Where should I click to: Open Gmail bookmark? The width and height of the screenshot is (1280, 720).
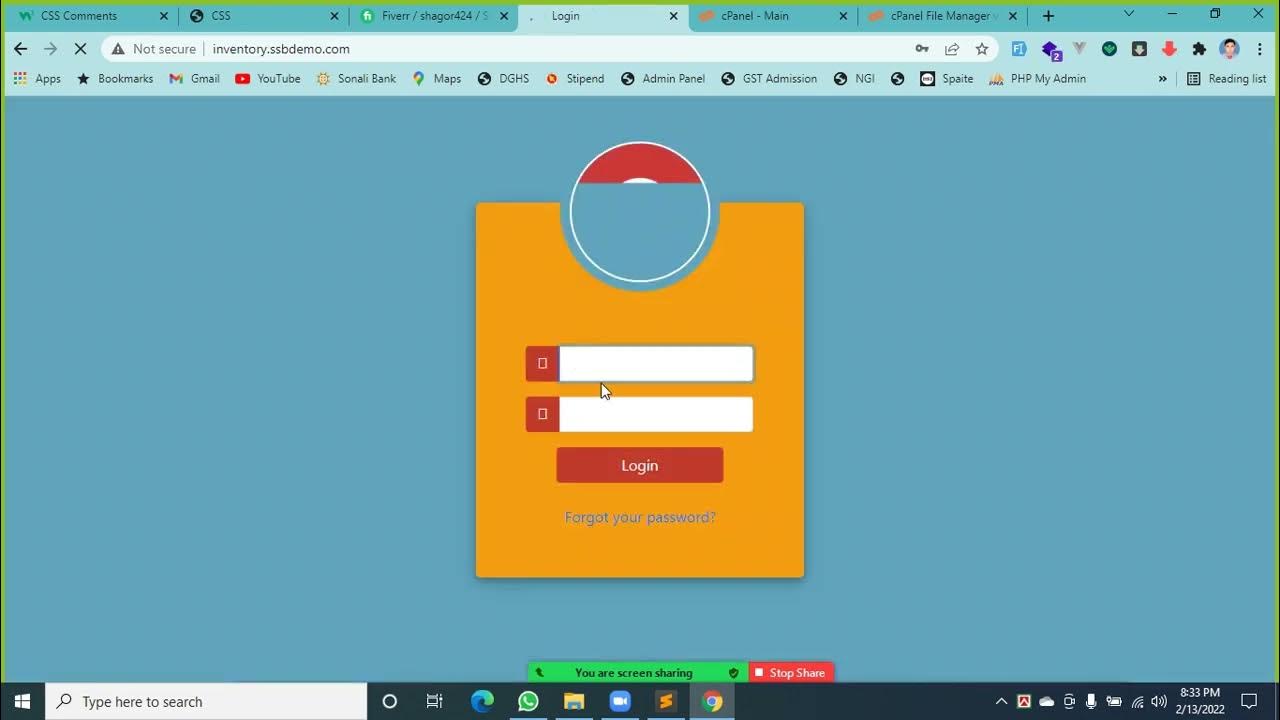click(194, 79)
